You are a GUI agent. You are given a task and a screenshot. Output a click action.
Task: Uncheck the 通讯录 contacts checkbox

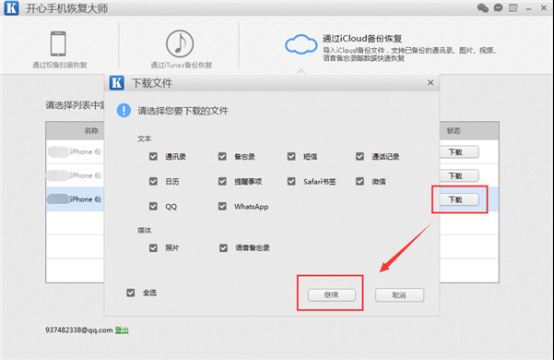[153, 156]
